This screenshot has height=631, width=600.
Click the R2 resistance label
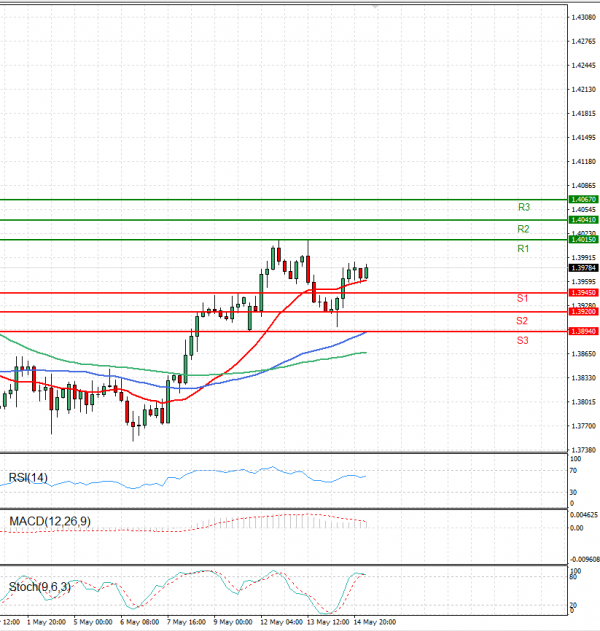(x=523, y=229)
